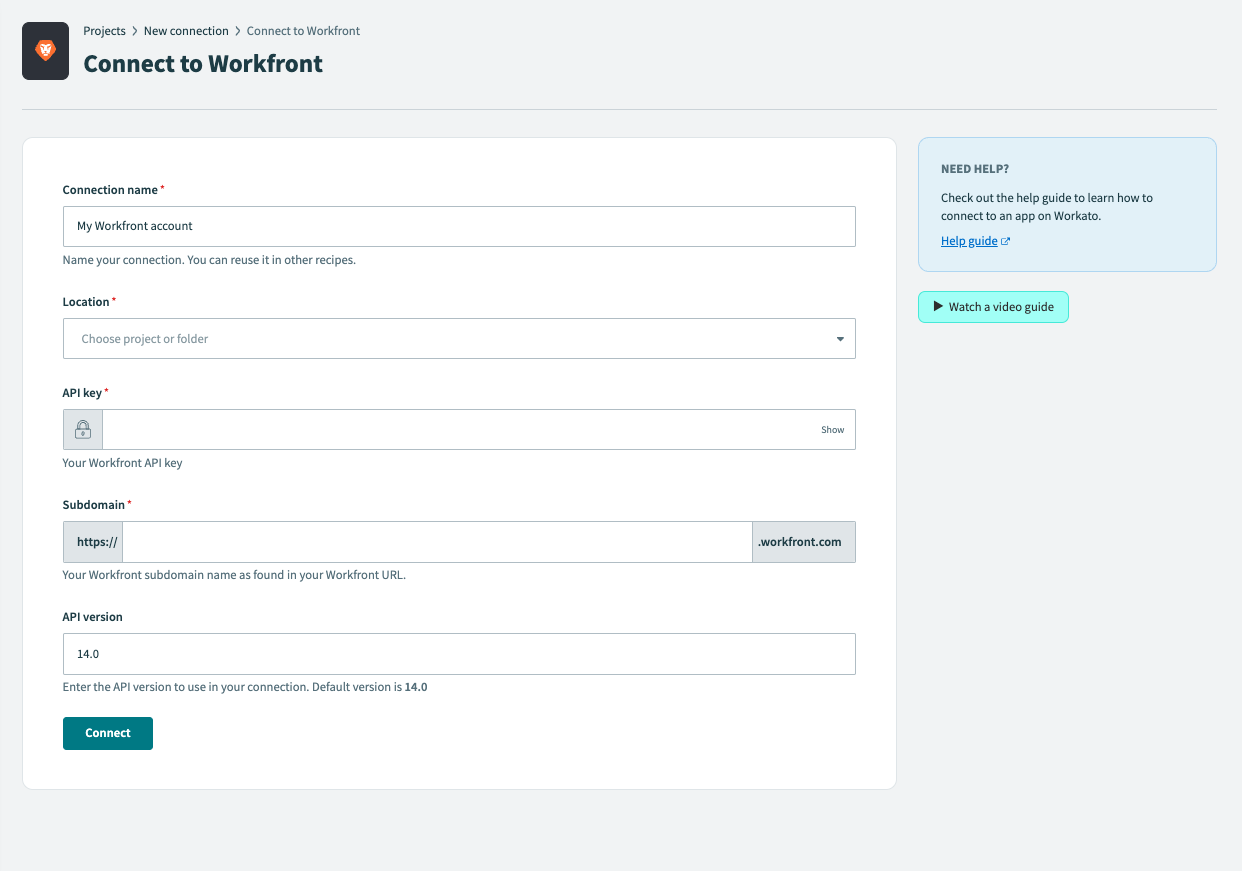Select the Connect to Workfront breadcrumb item
The width and height of the screenshot is (1242, 871).
pos(303,31)
